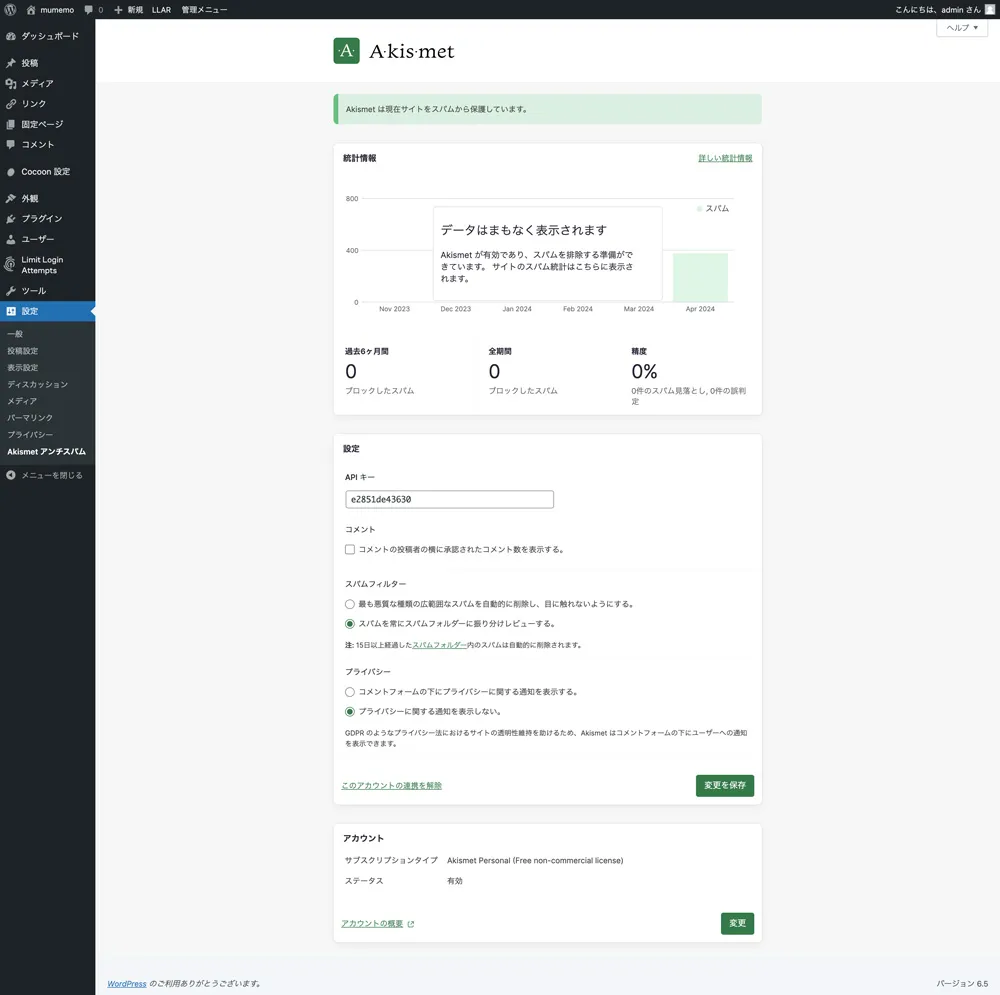Open the Users icon in sidebar
The width and height of the screenshot is (1000, 995).
click(11, 240)
